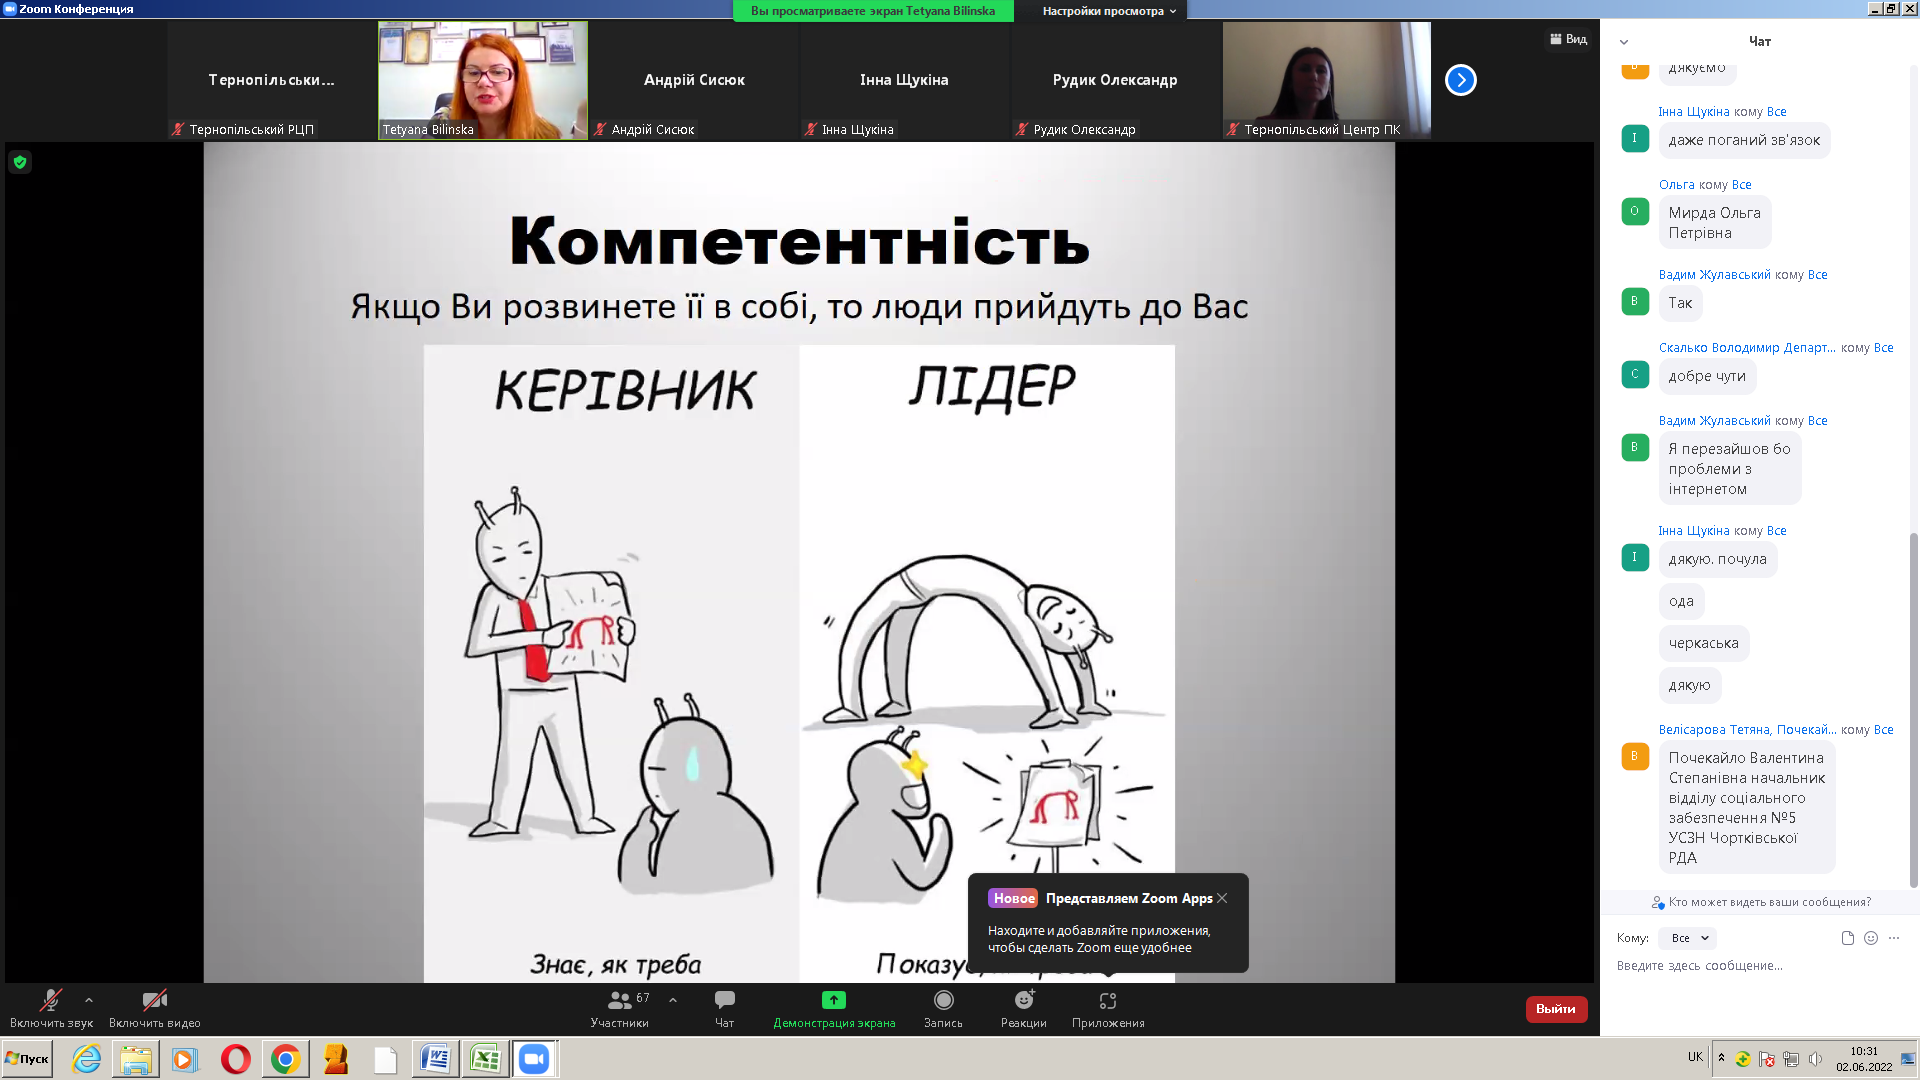The image size is (1920, 1080).
Task: Open Internet Explorer from taskbar
Action: point(87,1059)
